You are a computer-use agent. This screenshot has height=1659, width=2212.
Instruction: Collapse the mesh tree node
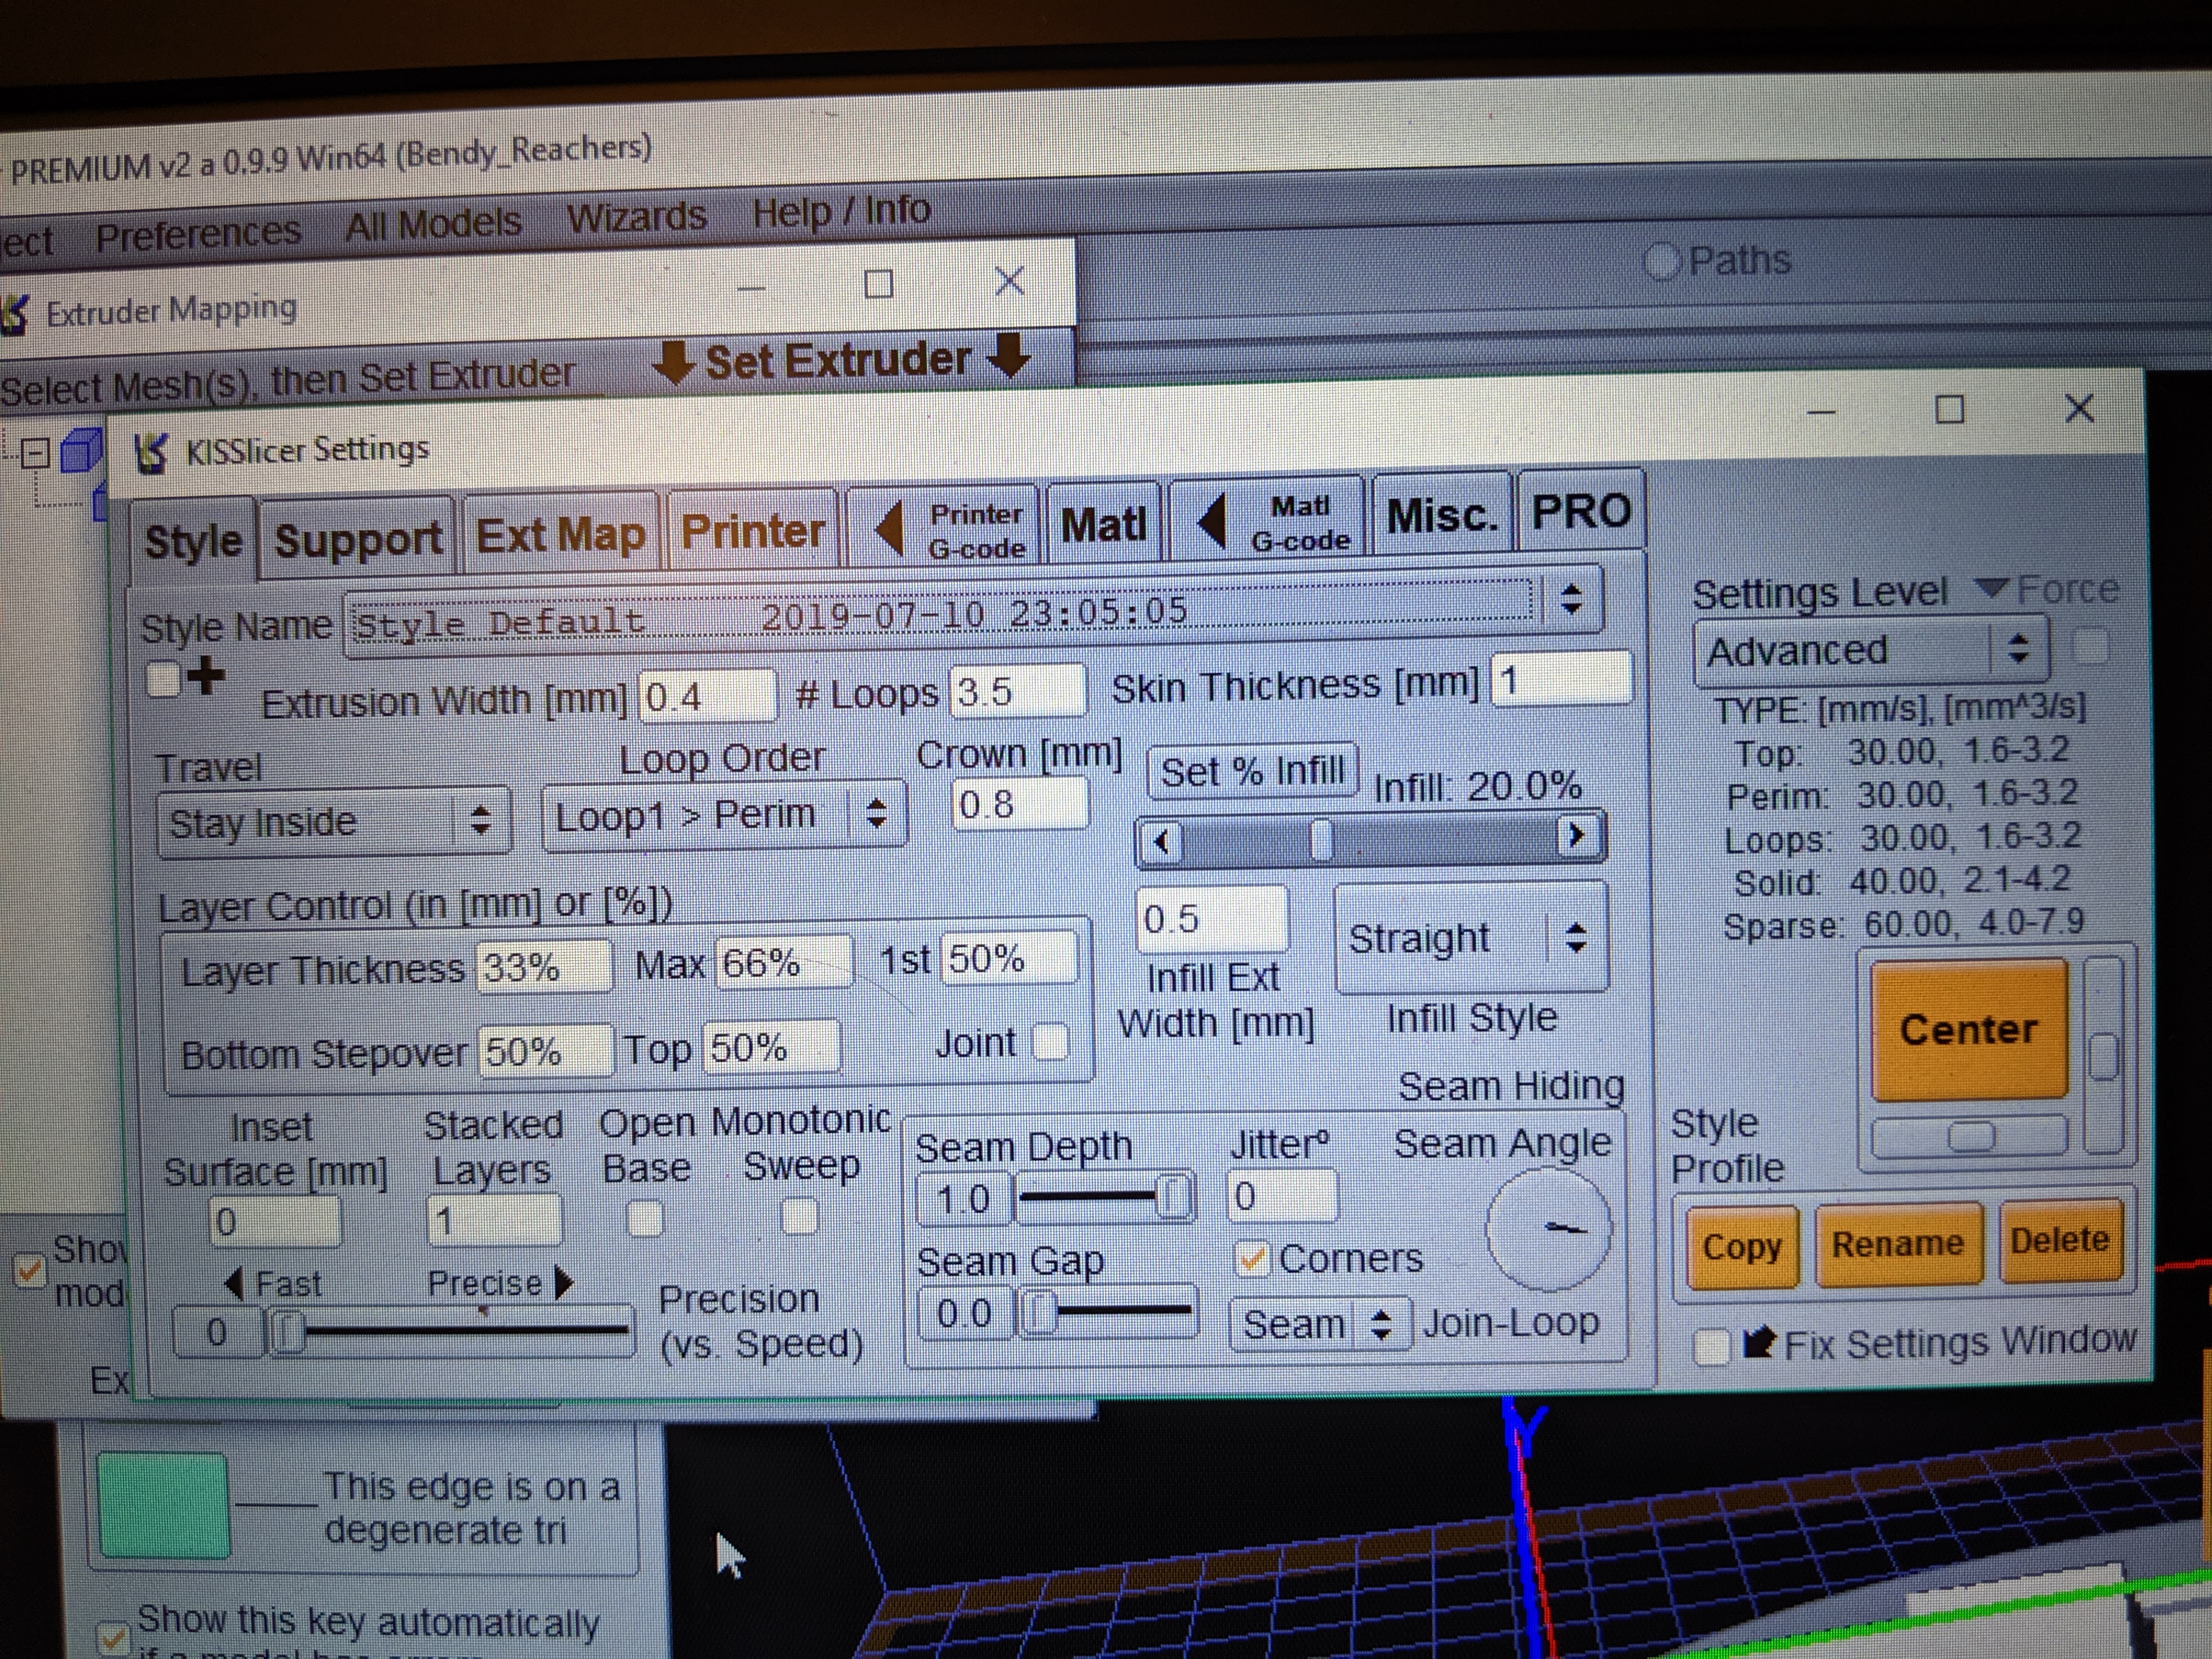(36, 454)
